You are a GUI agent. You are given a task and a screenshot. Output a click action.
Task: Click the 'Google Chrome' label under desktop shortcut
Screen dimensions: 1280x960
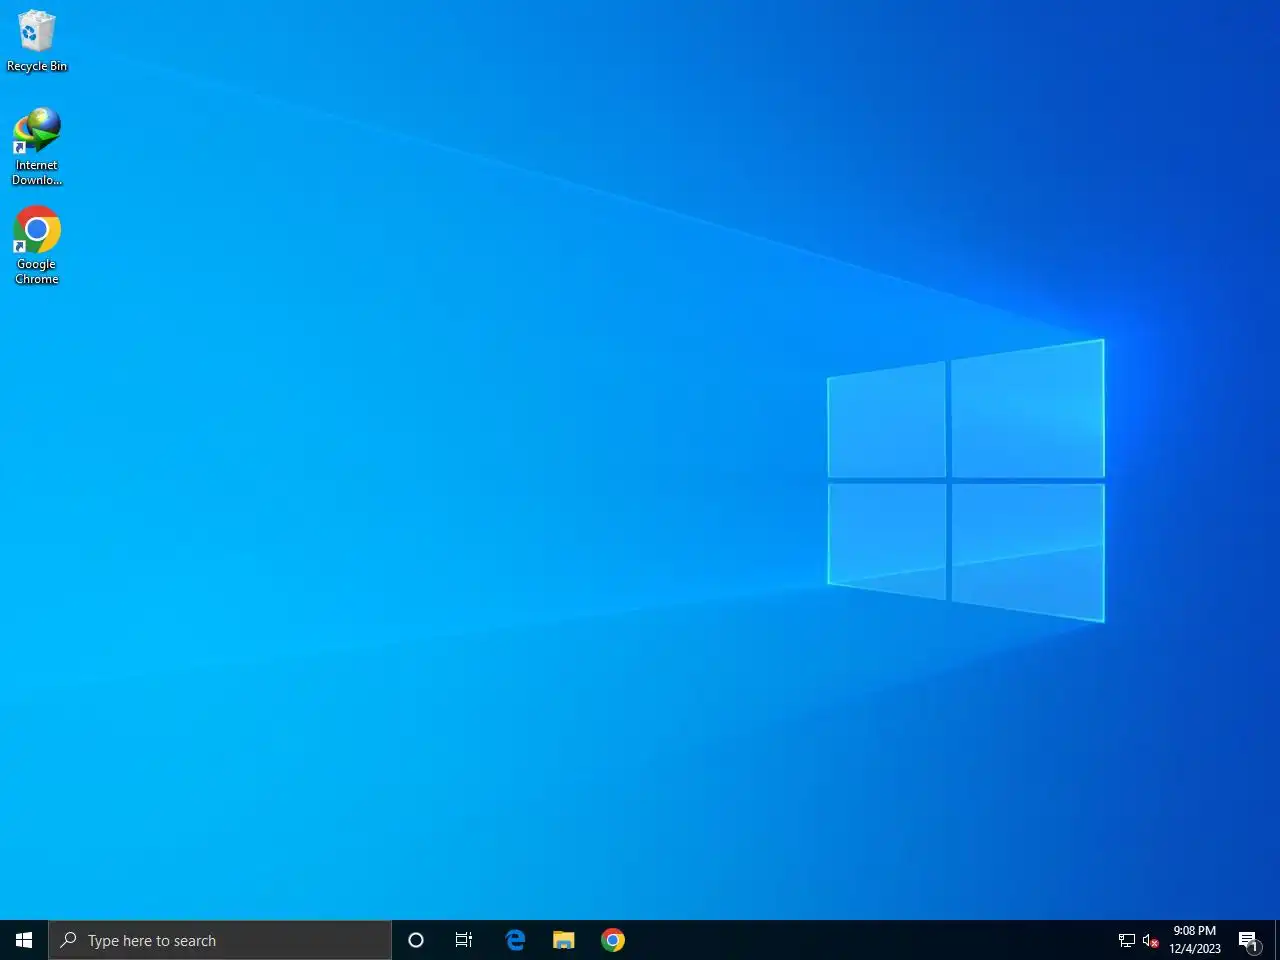pos(37,272)
